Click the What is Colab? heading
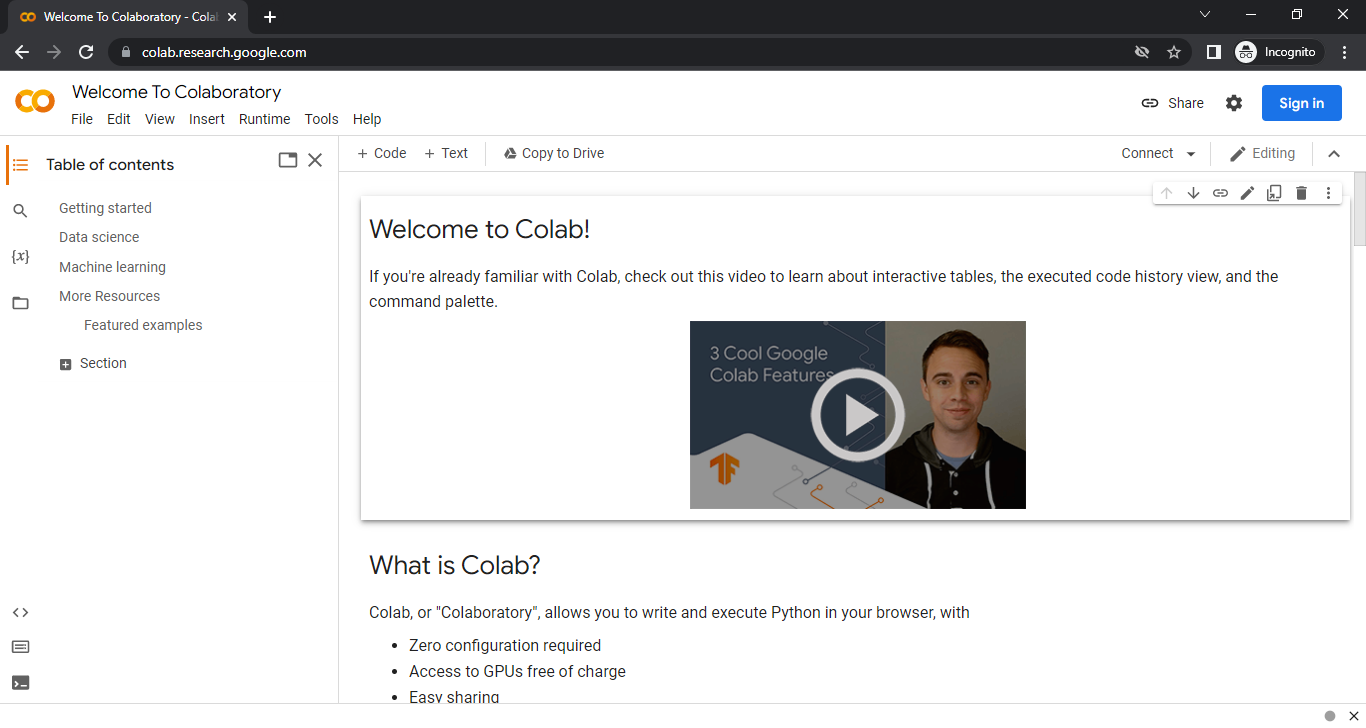This screenshot has width=1366, height=728. [x=455, y=565]
